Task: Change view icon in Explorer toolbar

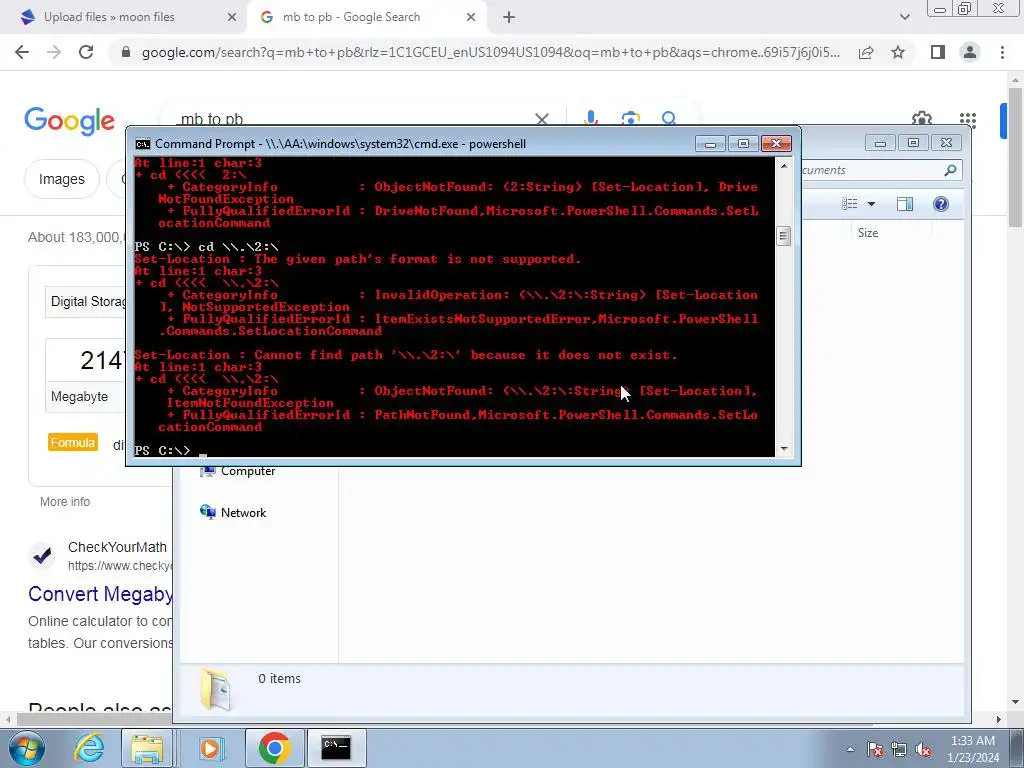Action: [x=850, y=204]
